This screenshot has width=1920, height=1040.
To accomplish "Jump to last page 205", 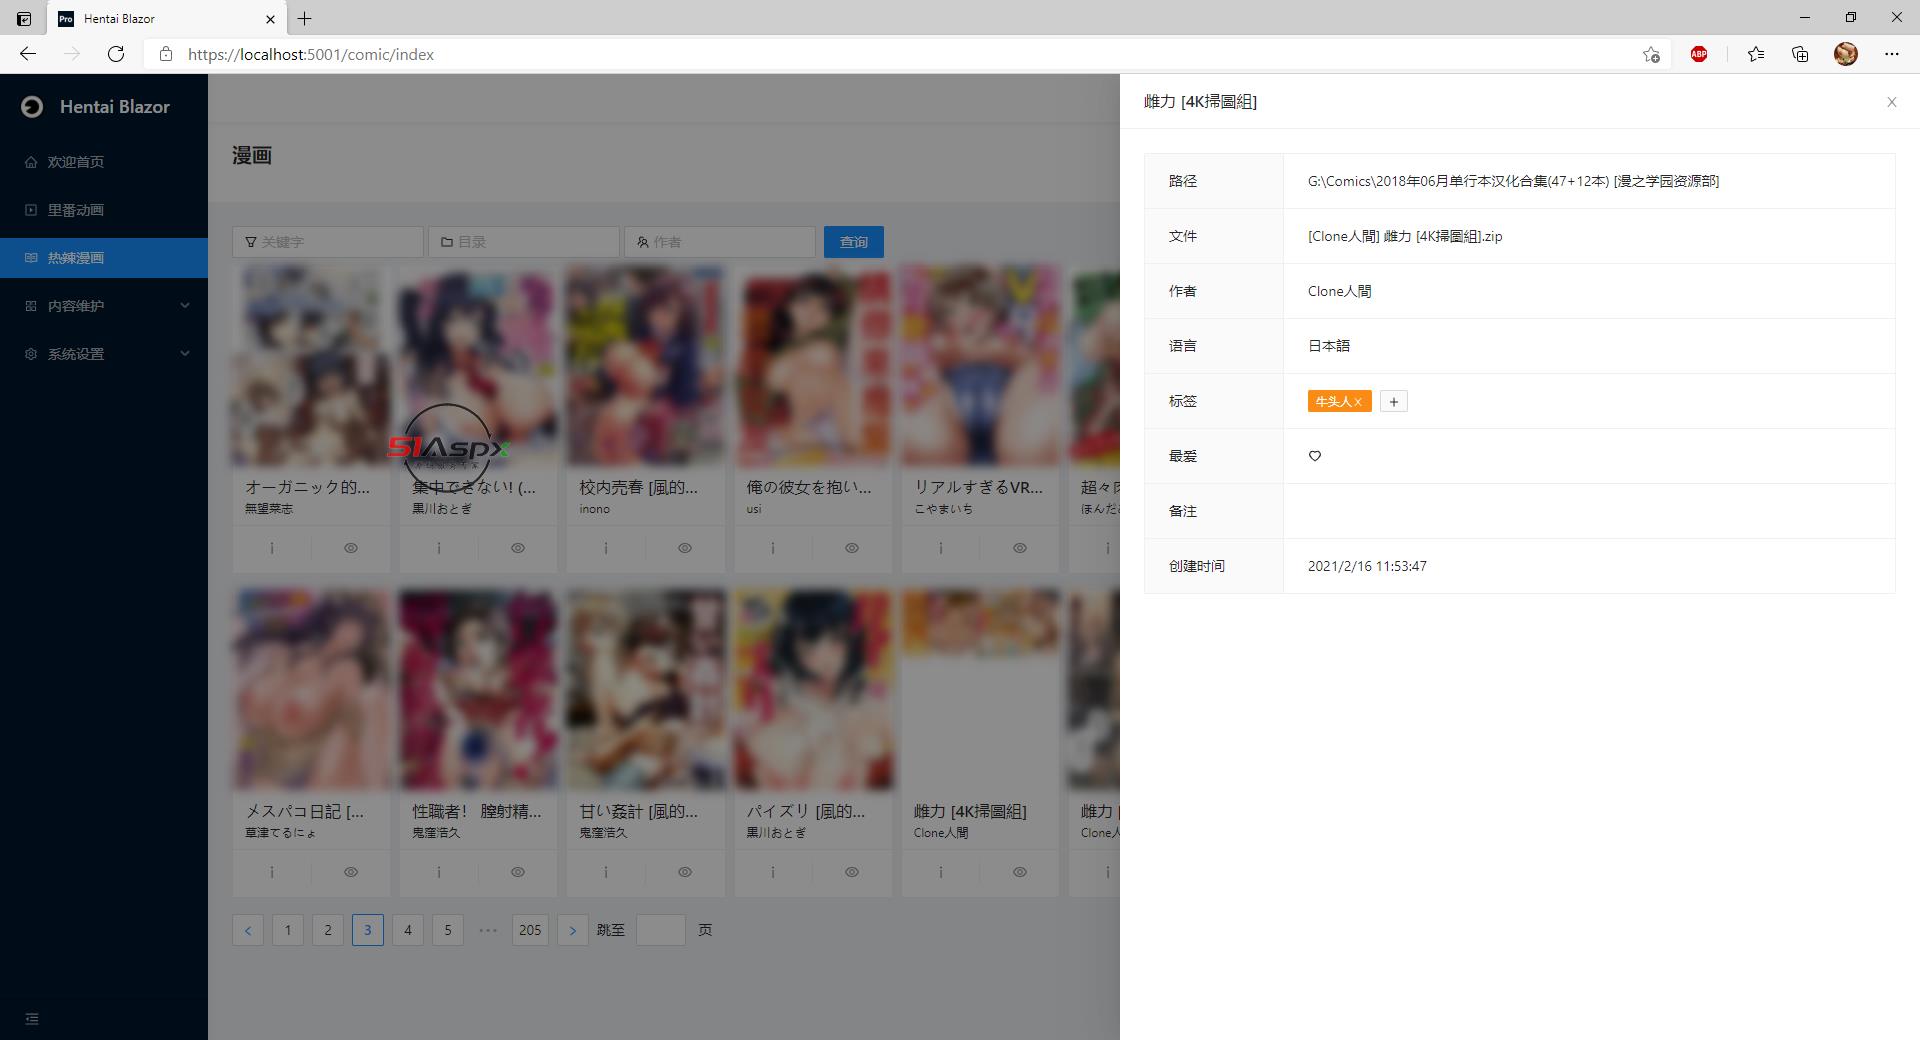I will click(530, 930).
